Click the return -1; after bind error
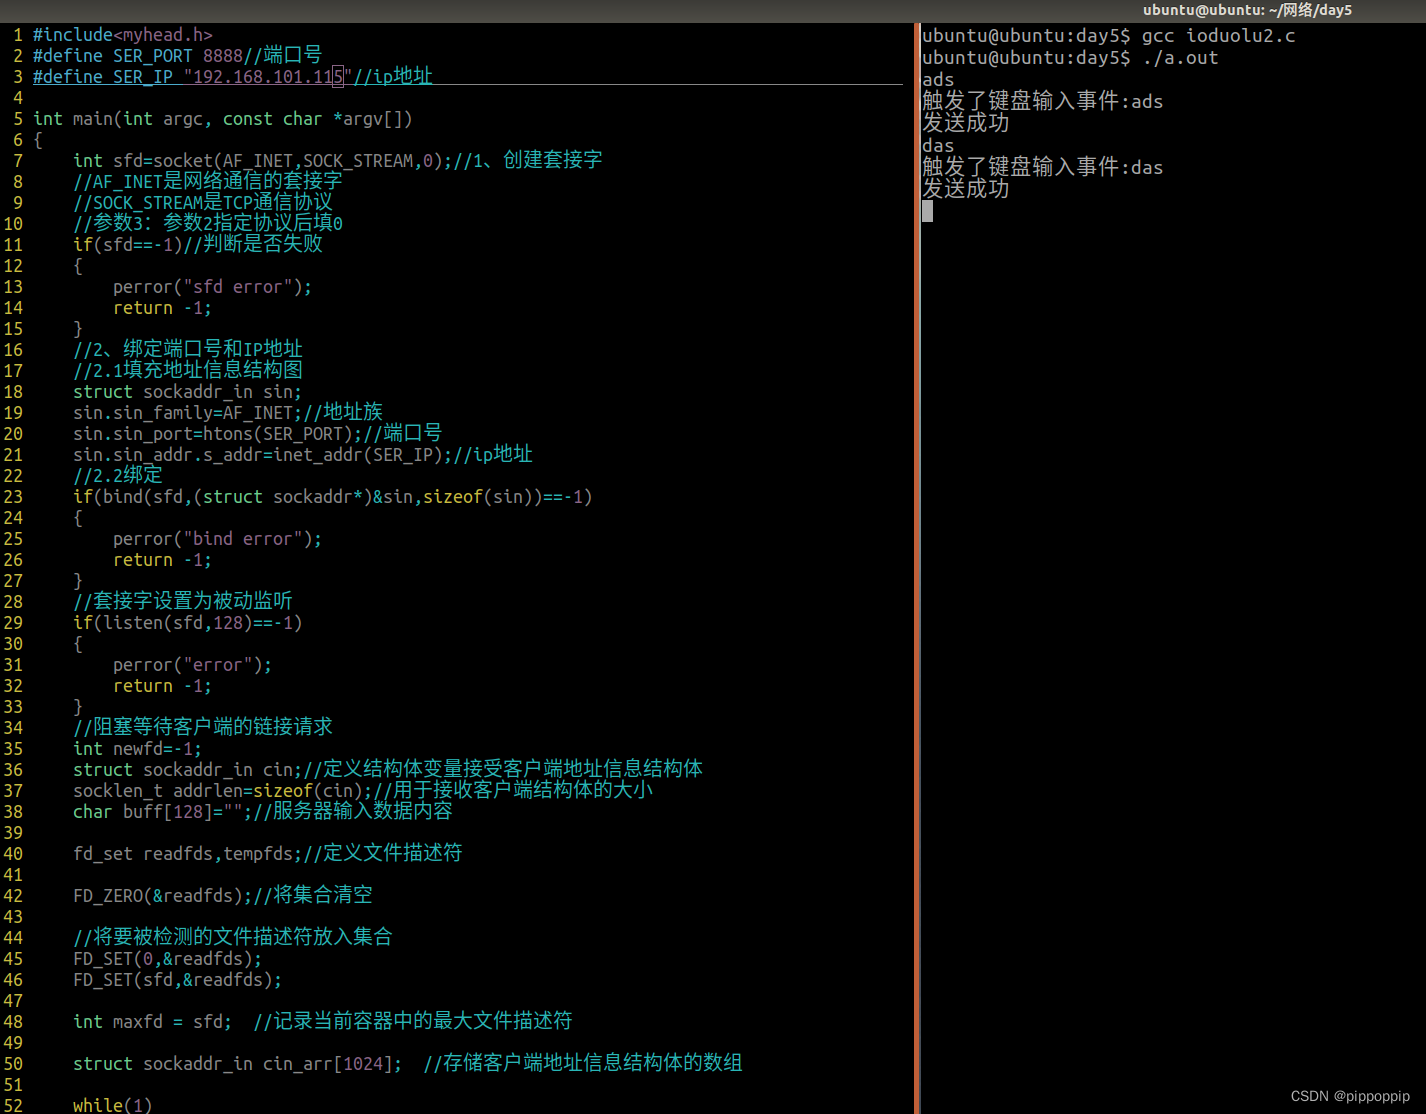This screenshot has height=1114, width=1426. (162, 560)
